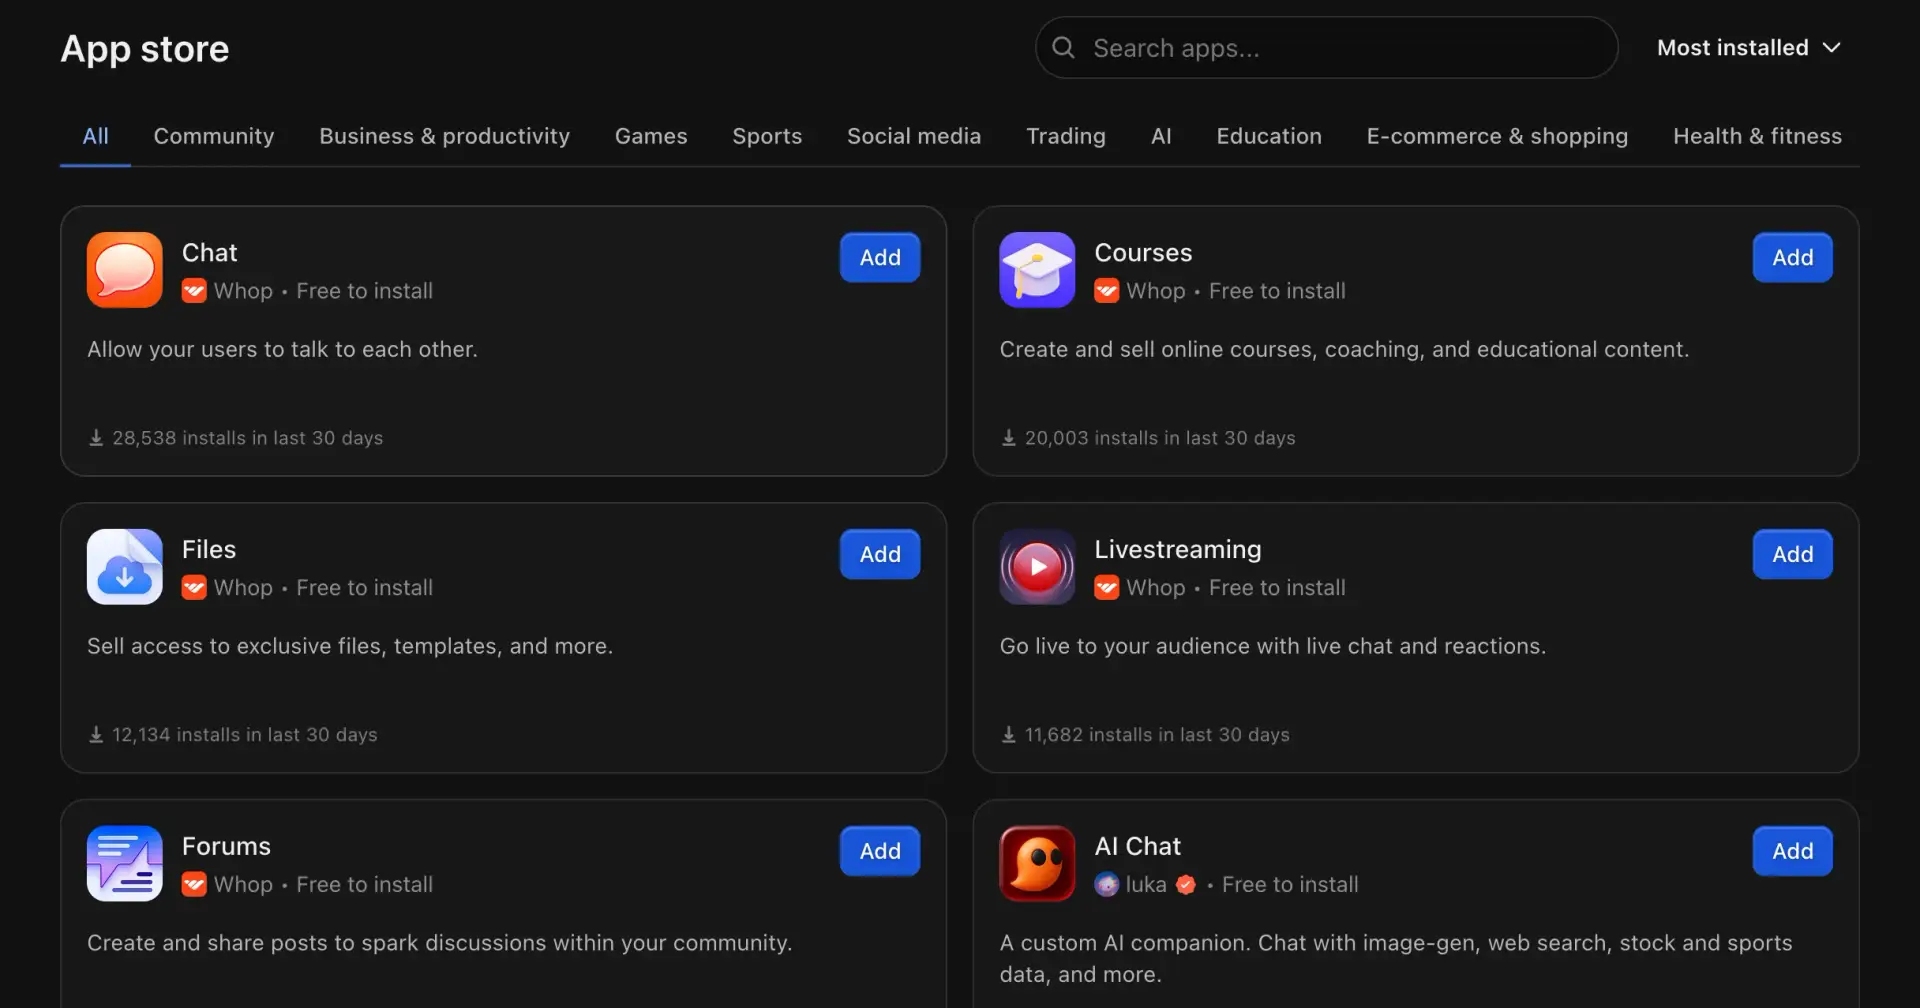Open the AI Chat ghost icon

1037,862
